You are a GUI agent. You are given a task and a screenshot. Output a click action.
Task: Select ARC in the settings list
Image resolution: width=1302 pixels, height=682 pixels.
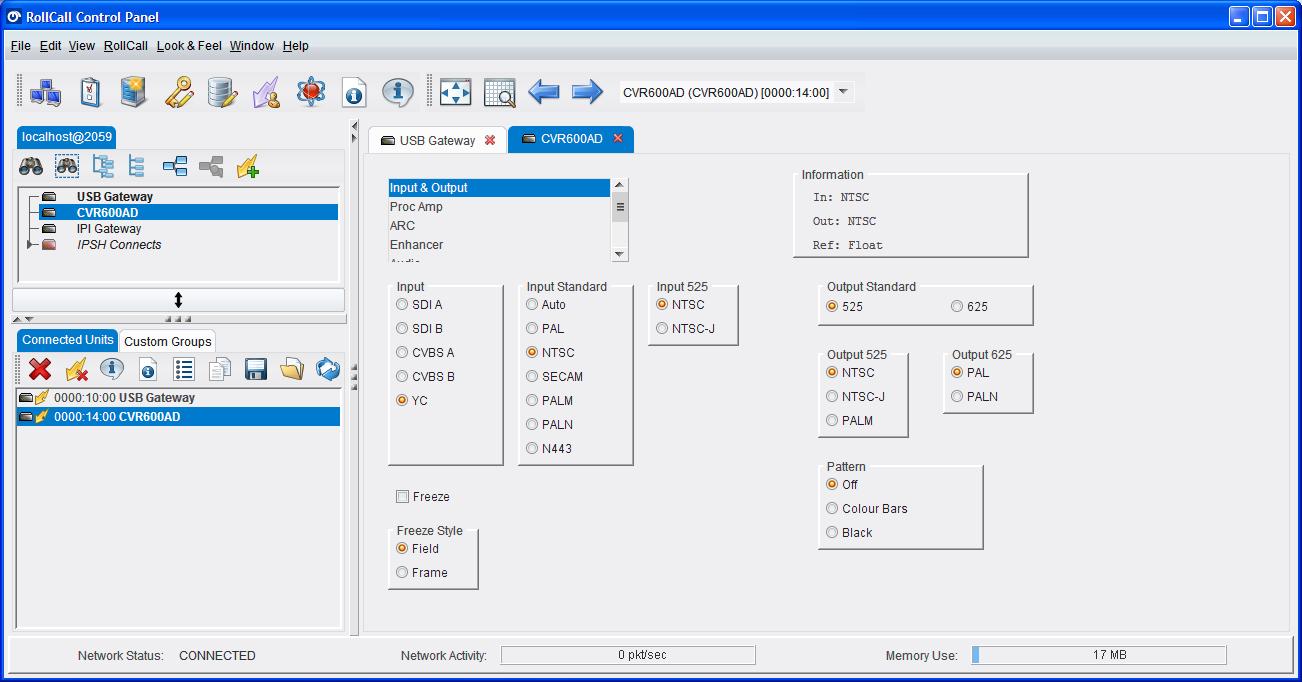pos(499,226)
